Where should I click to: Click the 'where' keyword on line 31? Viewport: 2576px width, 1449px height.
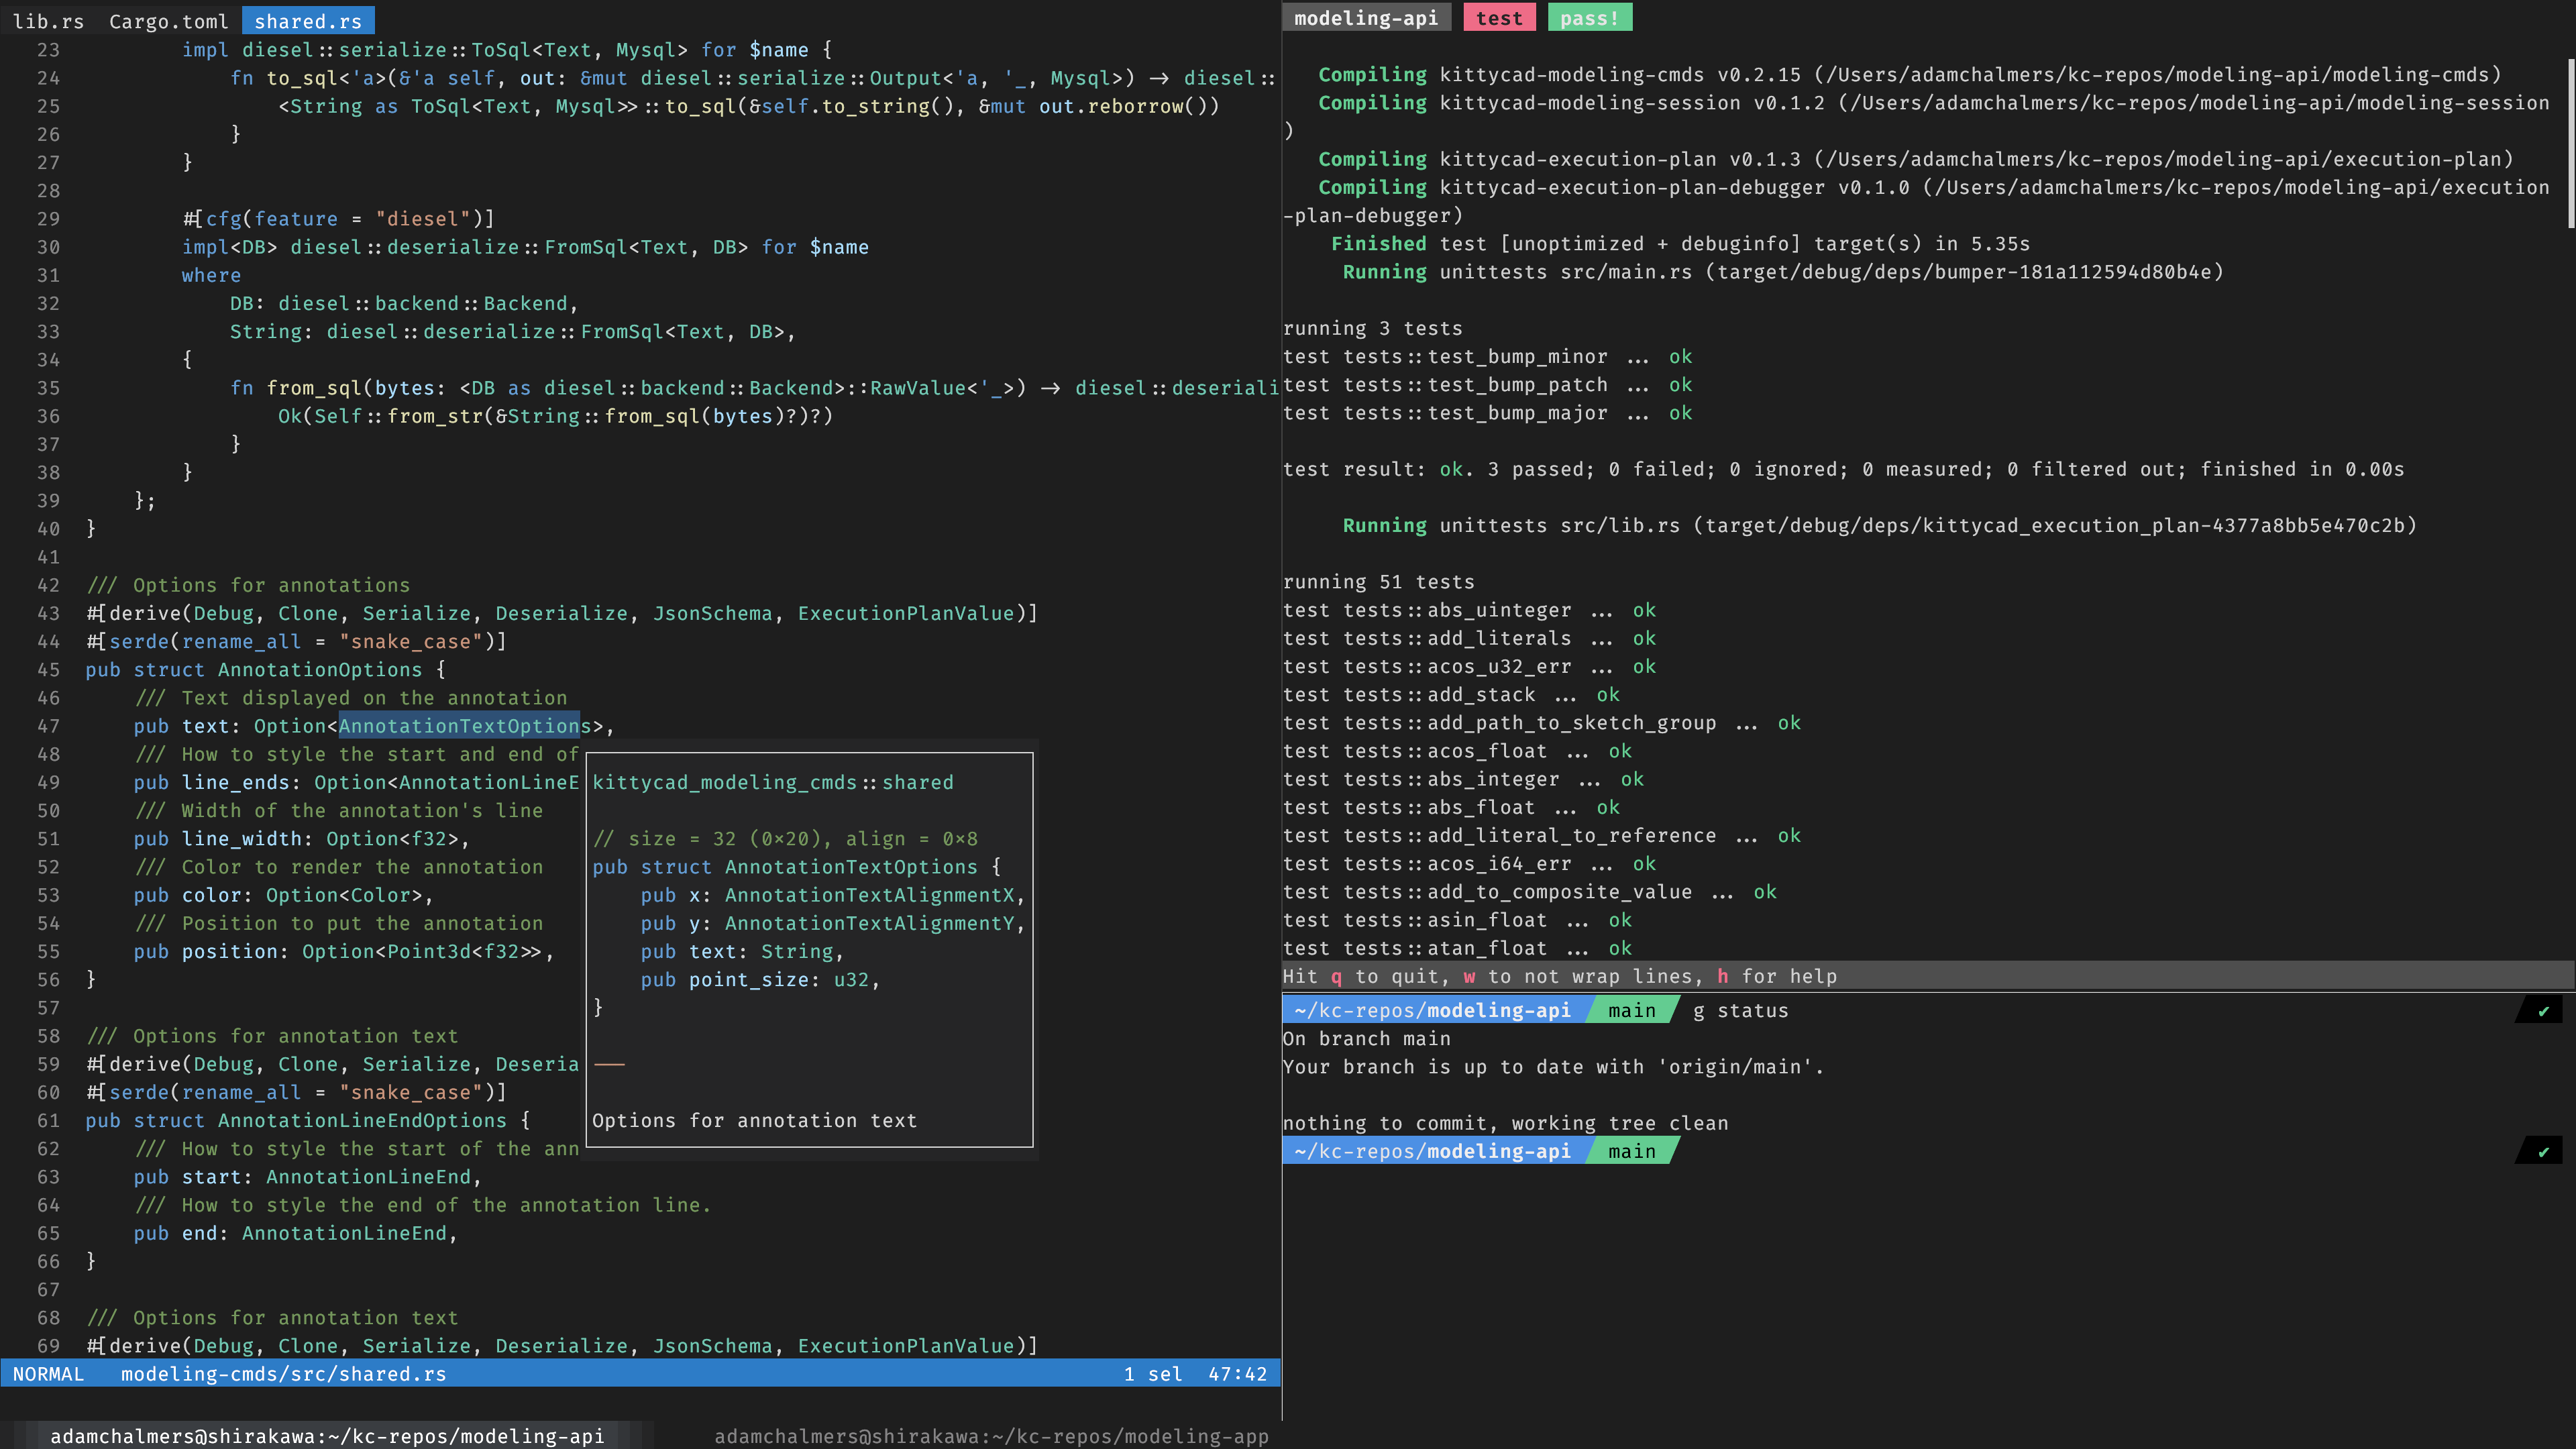(x=211, y=275)
